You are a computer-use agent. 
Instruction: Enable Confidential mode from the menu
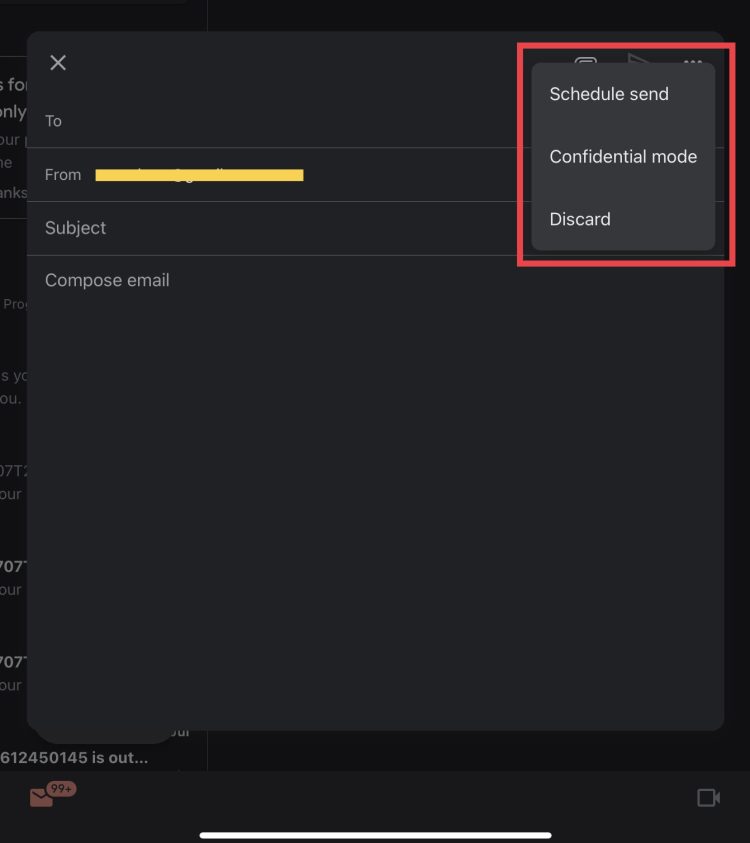coord(623,156)
